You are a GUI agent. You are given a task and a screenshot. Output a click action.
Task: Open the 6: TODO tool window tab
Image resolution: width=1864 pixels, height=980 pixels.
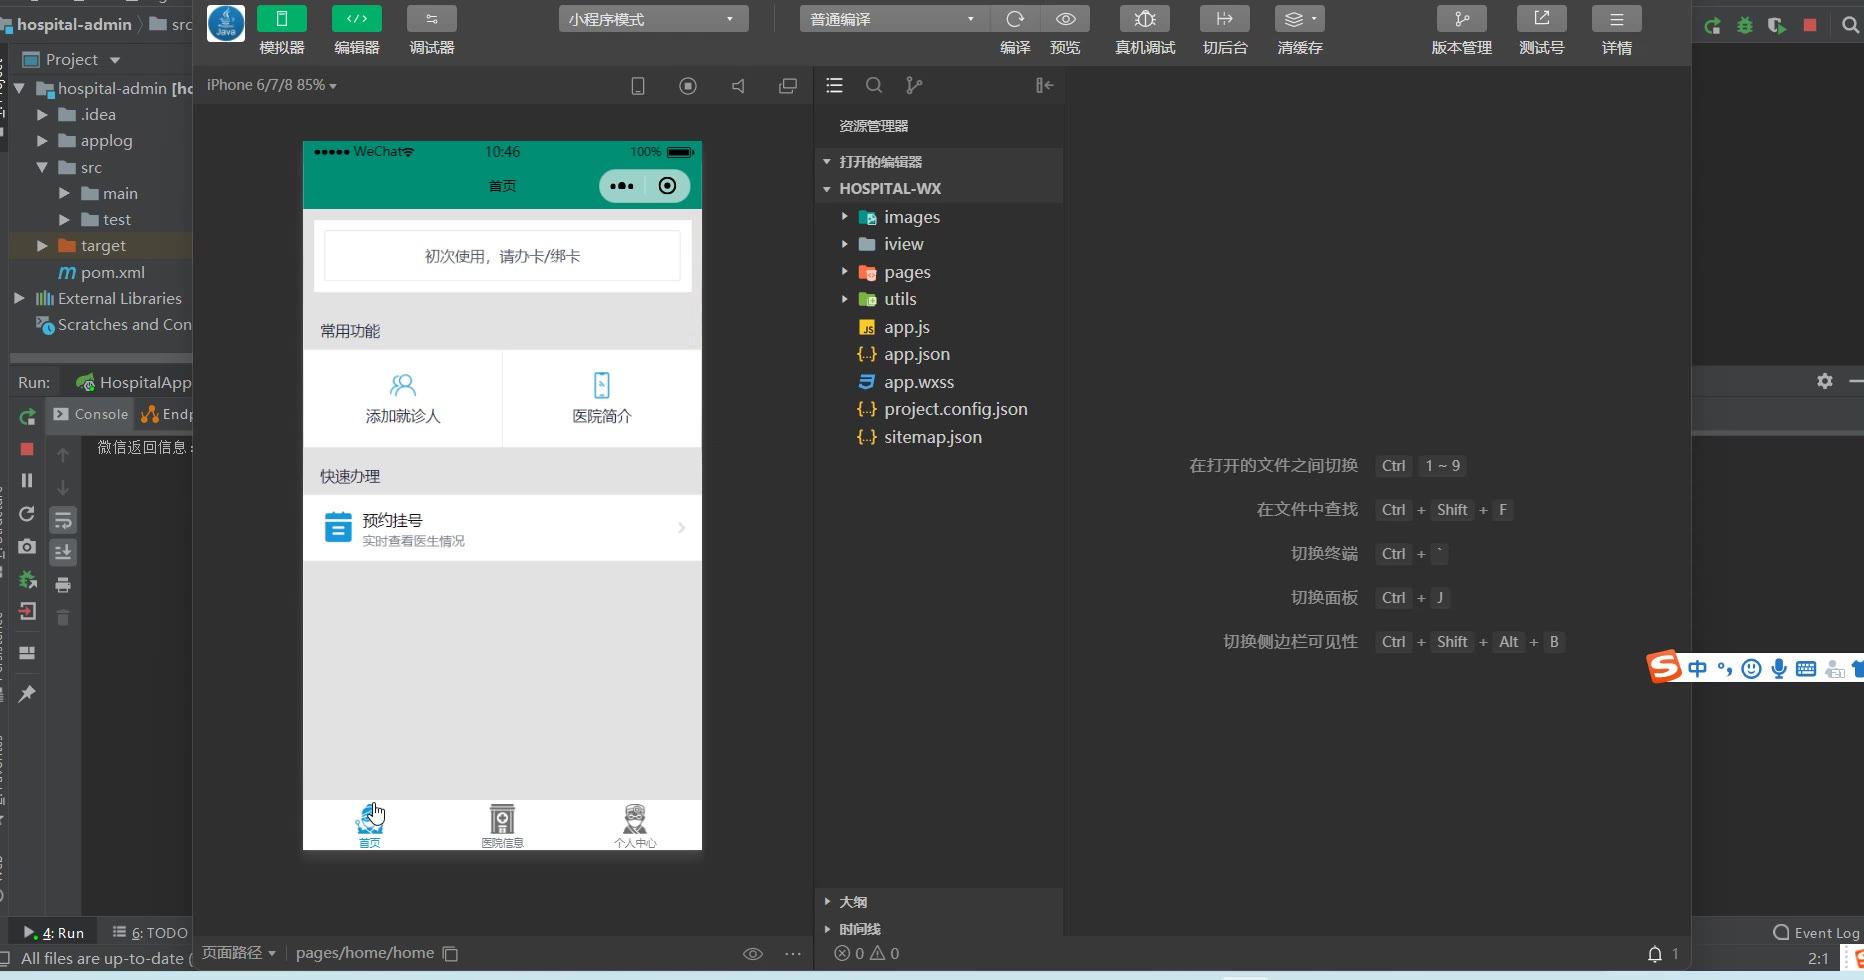[150, 932]
